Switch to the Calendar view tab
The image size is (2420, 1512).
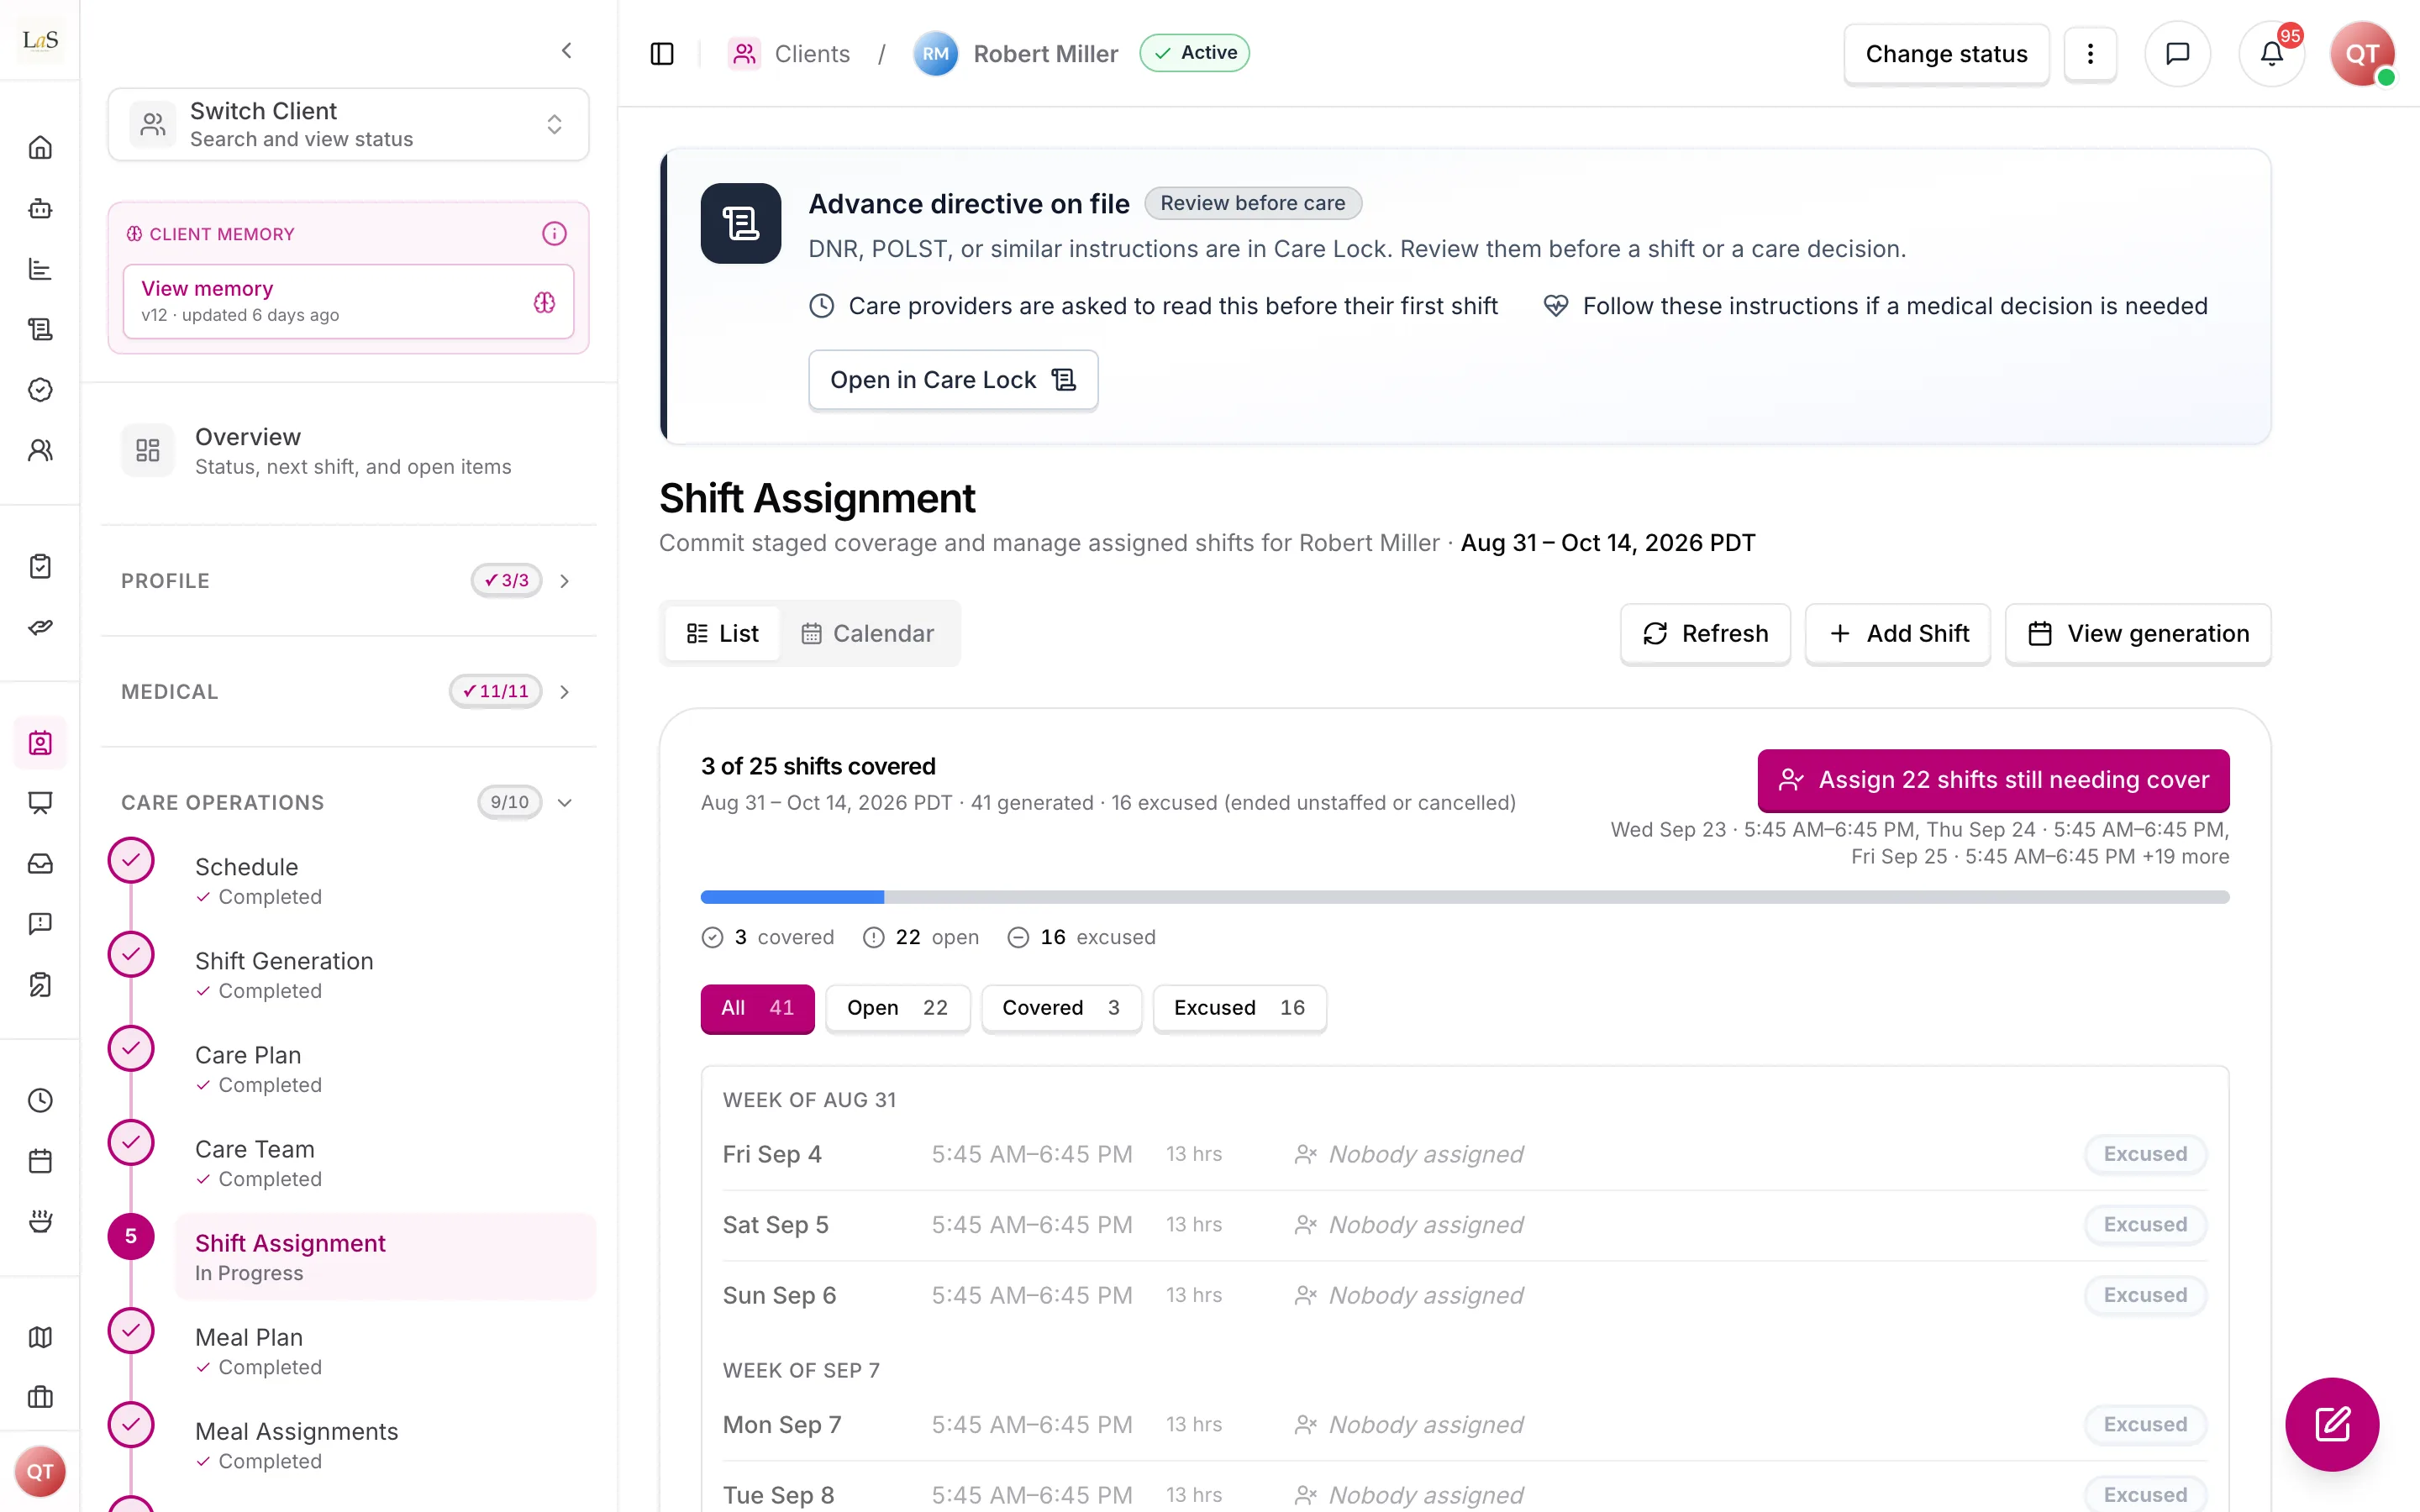click(x=868, y=634)
